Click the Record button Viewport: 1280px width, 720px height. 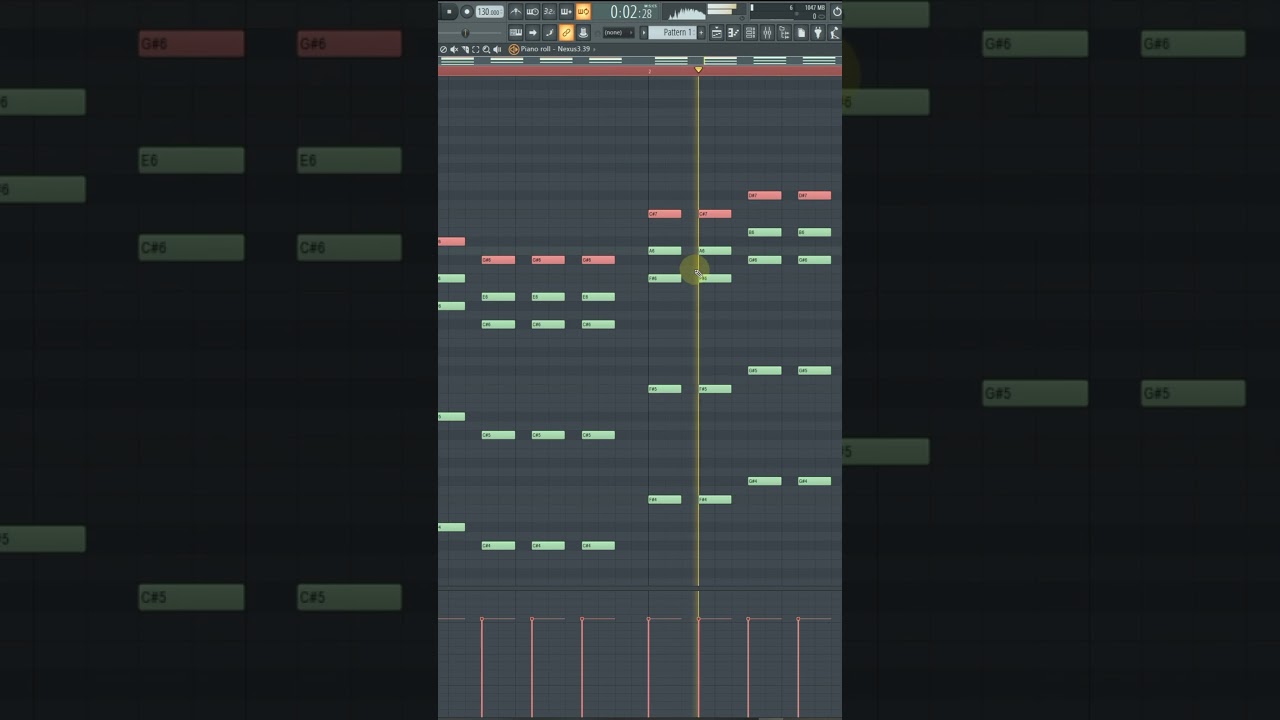point(467,12)
